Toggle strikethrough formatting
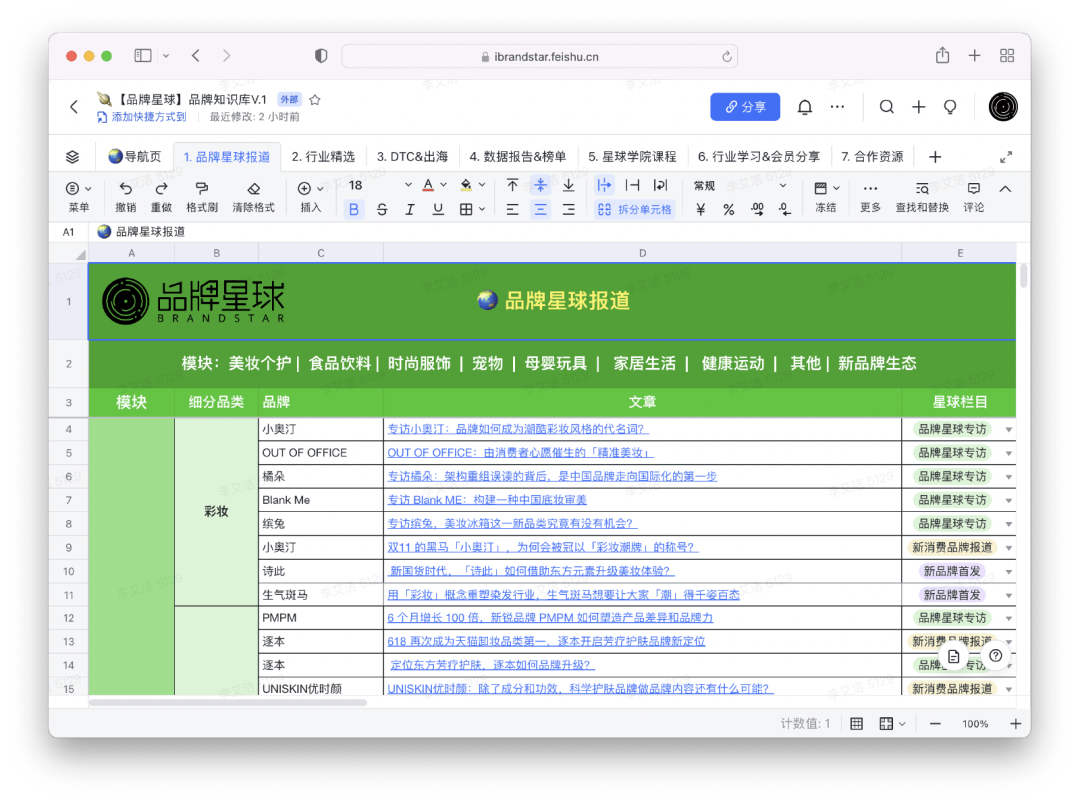Screen dimensions: 1080x803 click(x=382, y=209)
